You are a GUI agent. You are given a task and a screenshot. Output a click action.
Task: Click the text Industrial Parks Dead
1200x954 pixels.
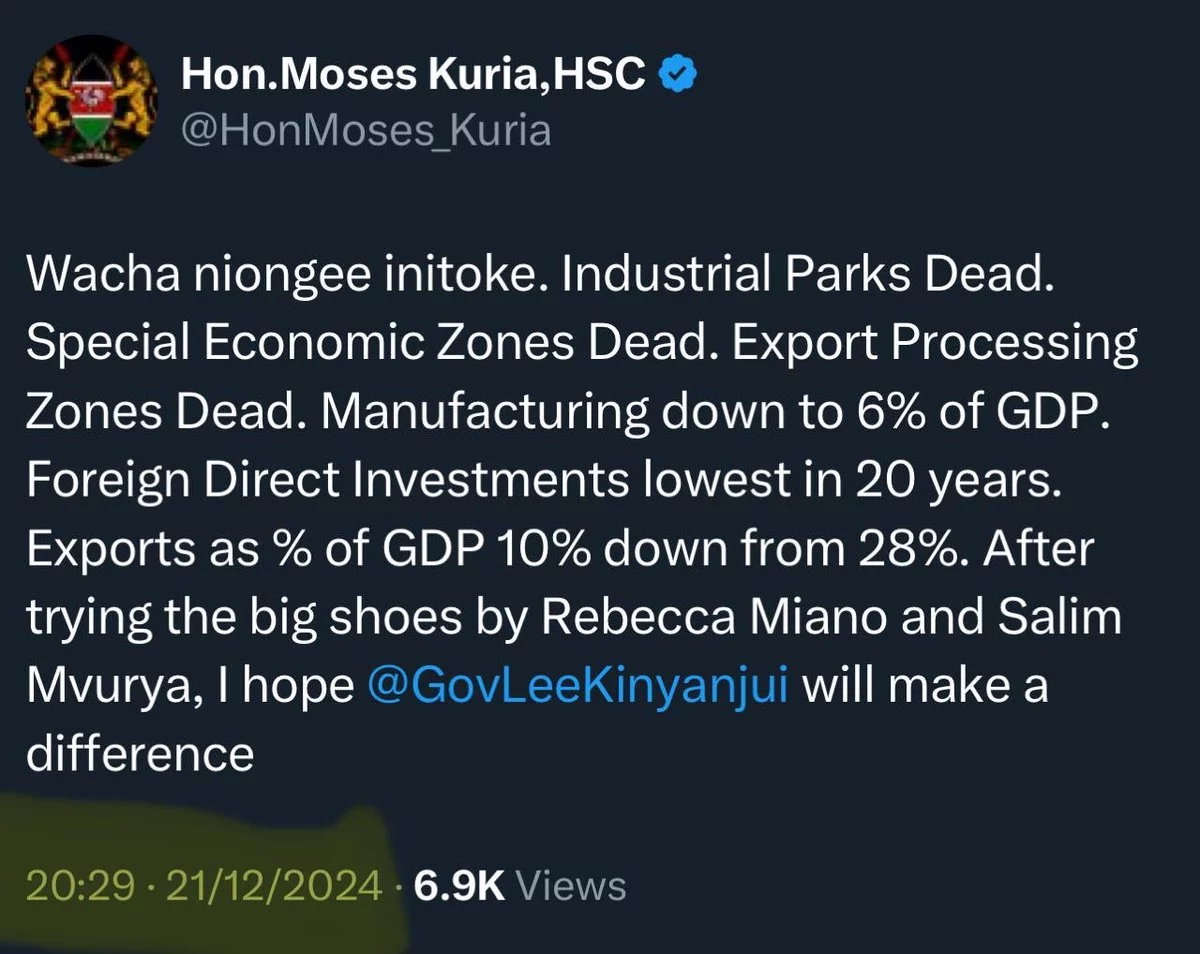[x=809, y=277]
